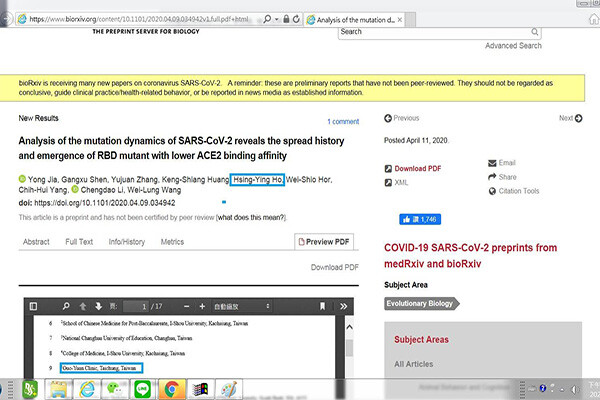The width and height of the screenshot is (600, 400).
Task: Select the 'Analysis of the mutation d...' browser tab
Action: point(355,20)
